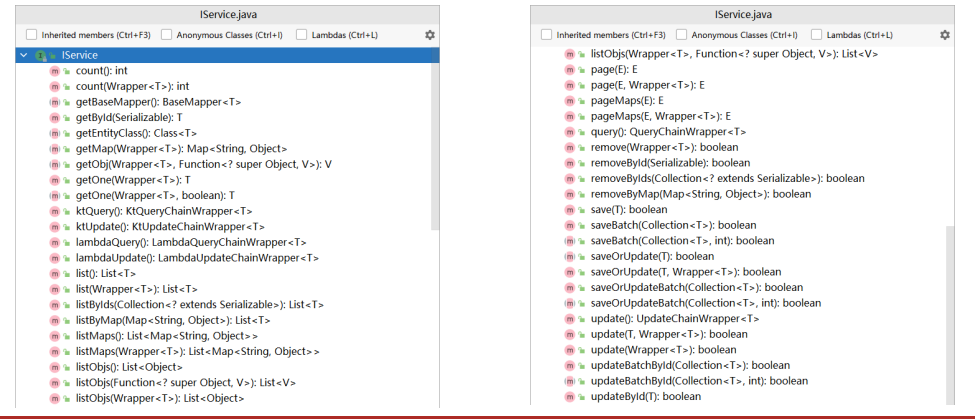
Task: Click the settings gear in left panel
Action: point(430,35)
